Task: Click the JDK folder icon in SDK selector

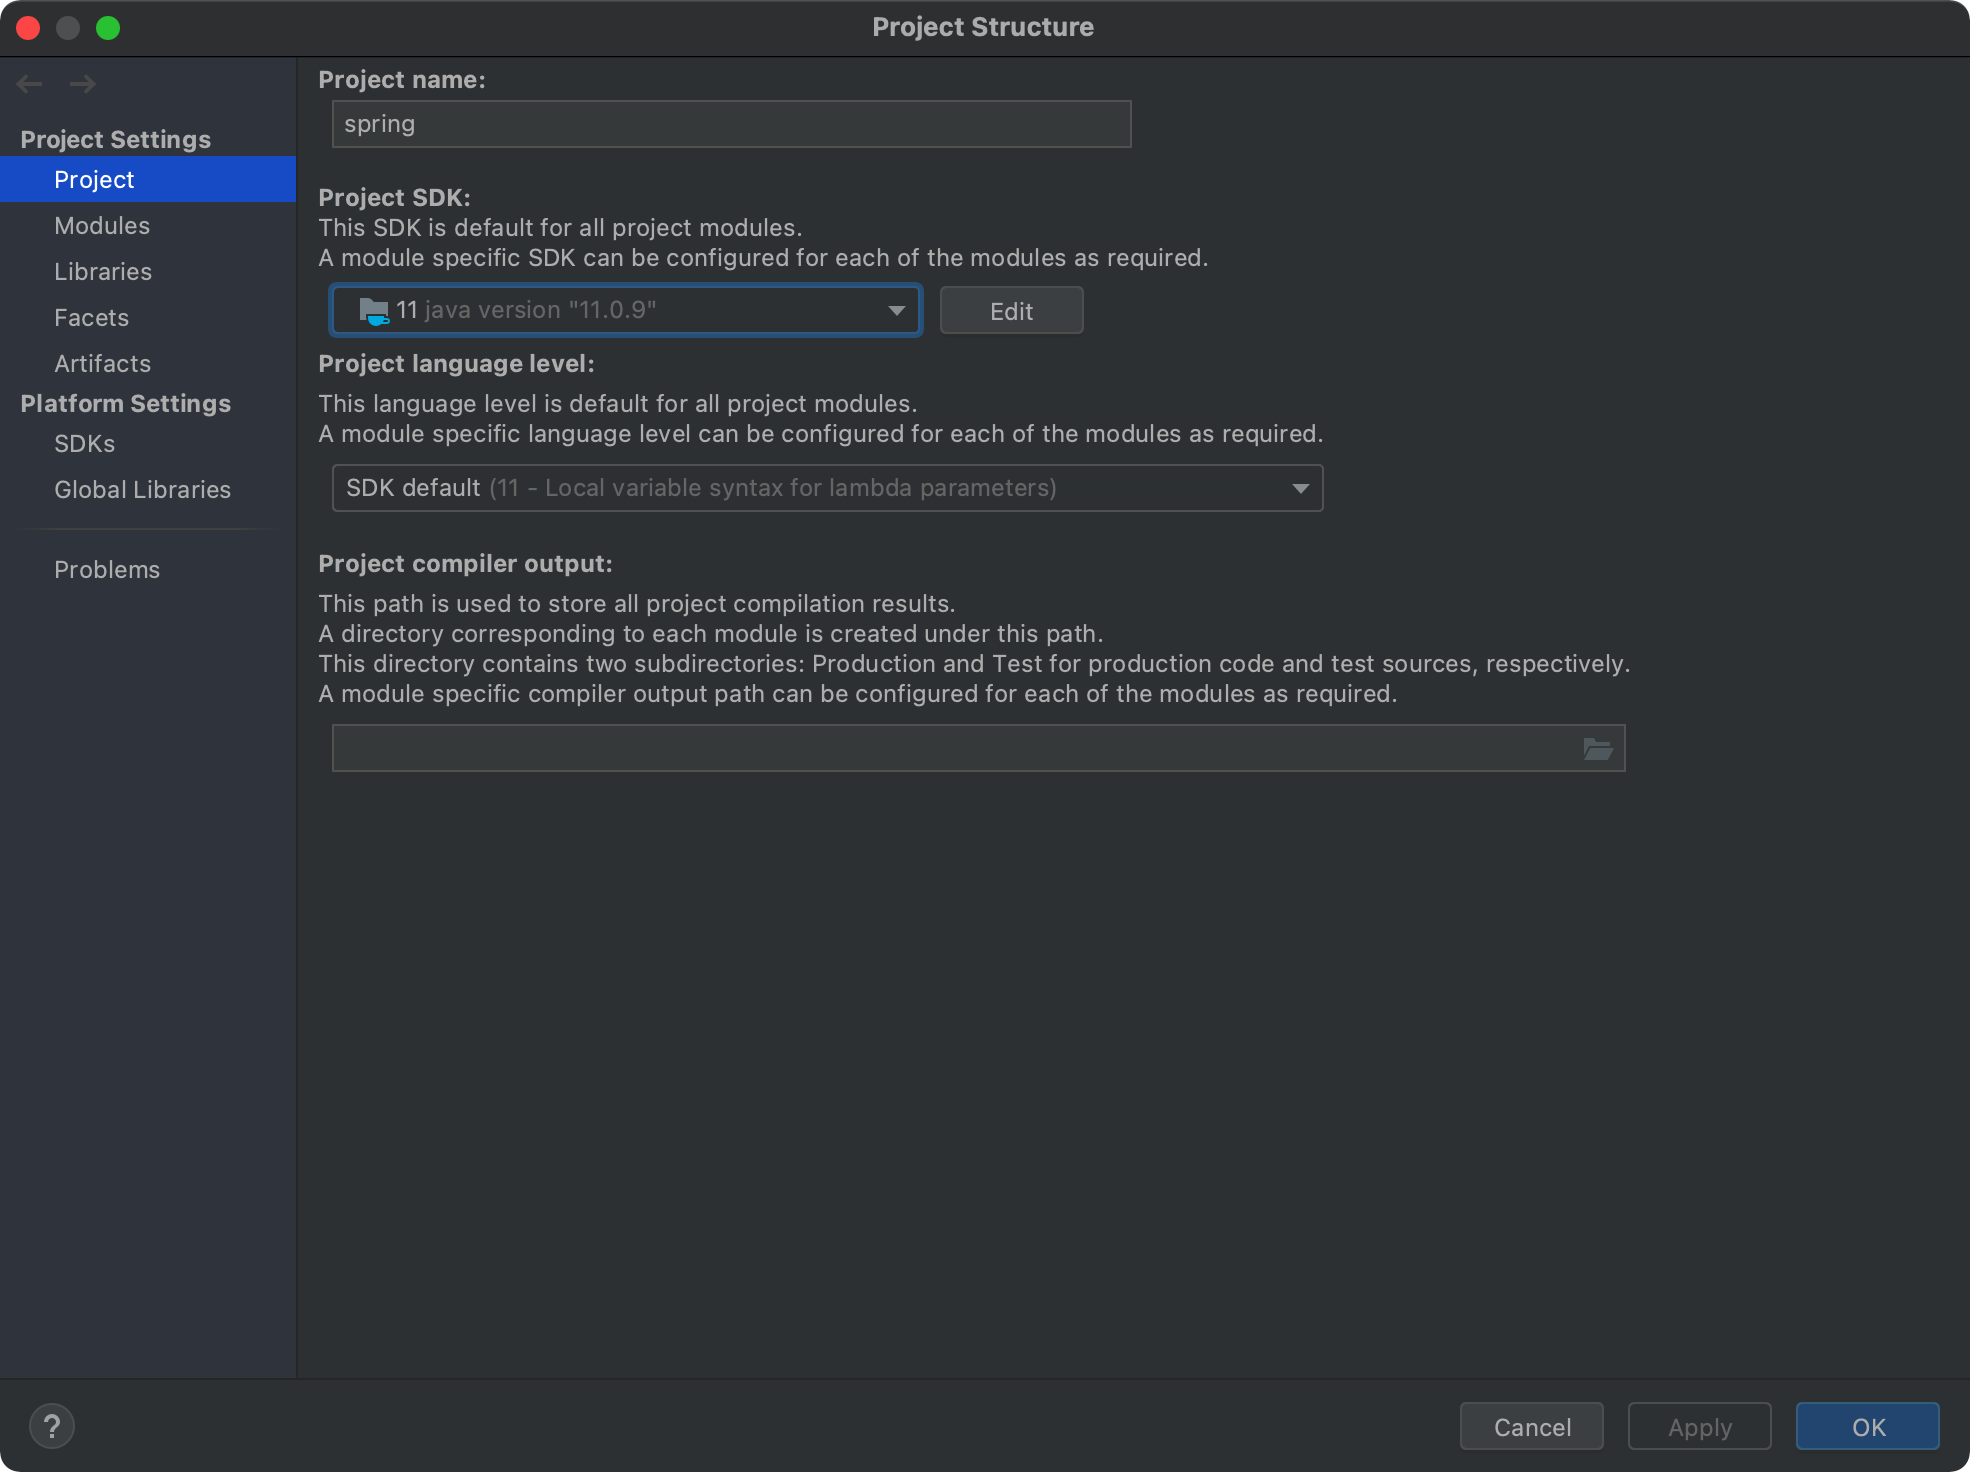Action: tap(374, 311)
